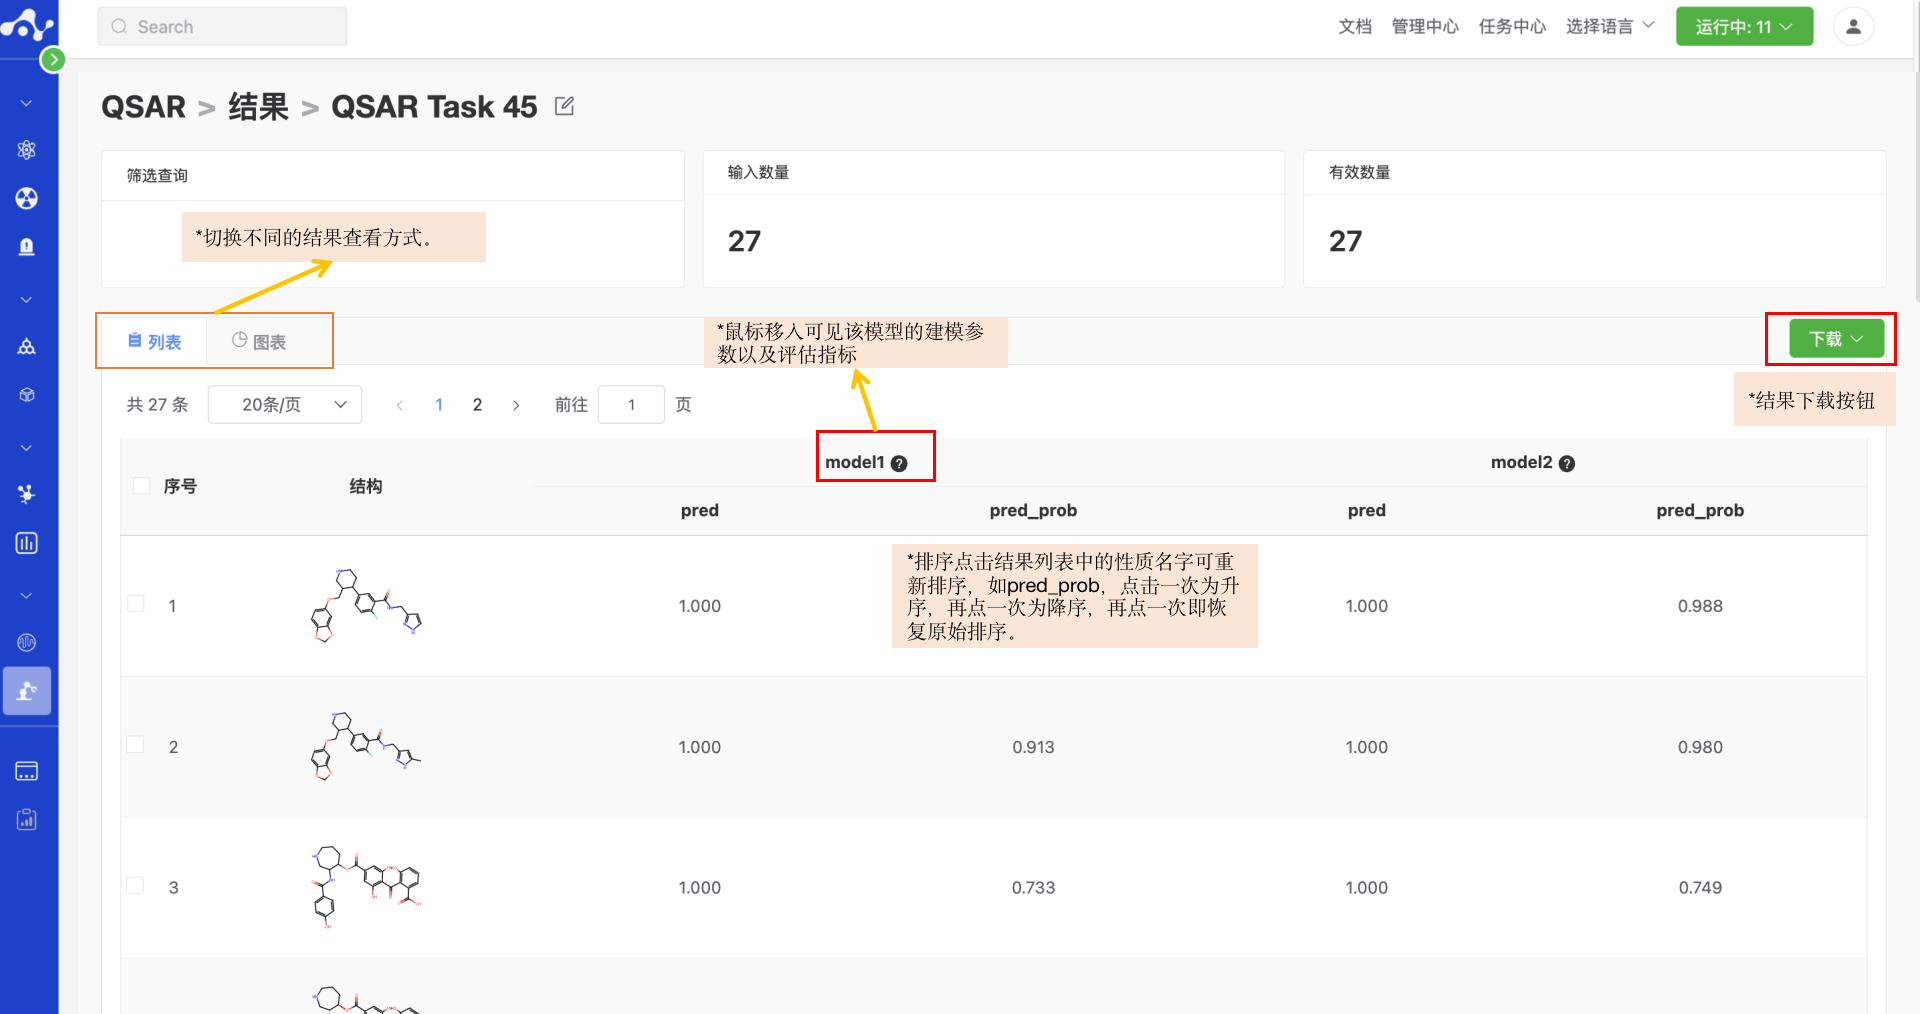Open the 文档 documentation link
The image size is (1920, 1014).
[1355, 27]
